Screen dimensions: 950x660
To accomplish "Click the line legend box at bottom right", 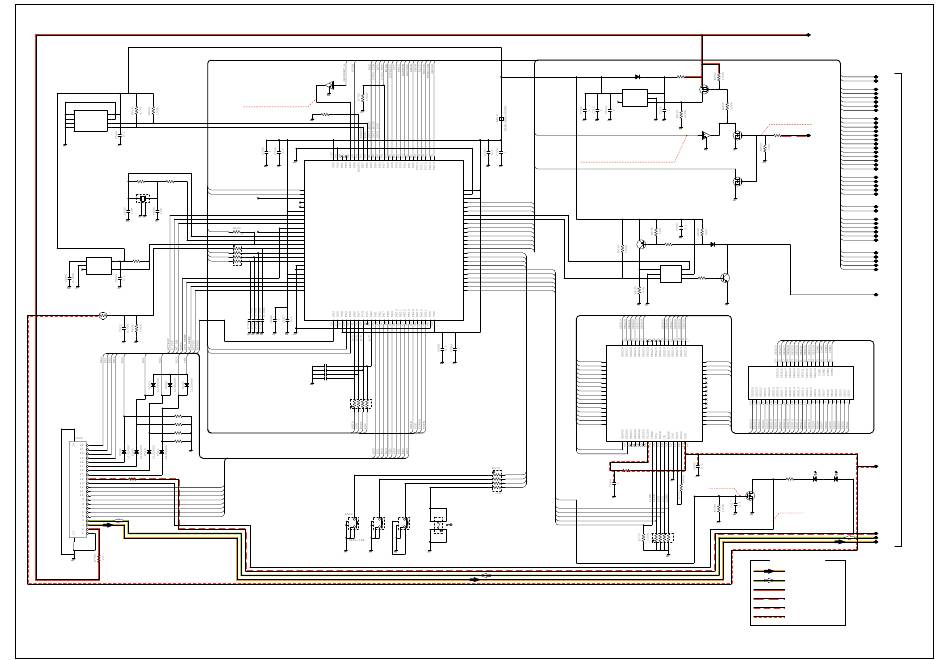I will click(797, 593).
